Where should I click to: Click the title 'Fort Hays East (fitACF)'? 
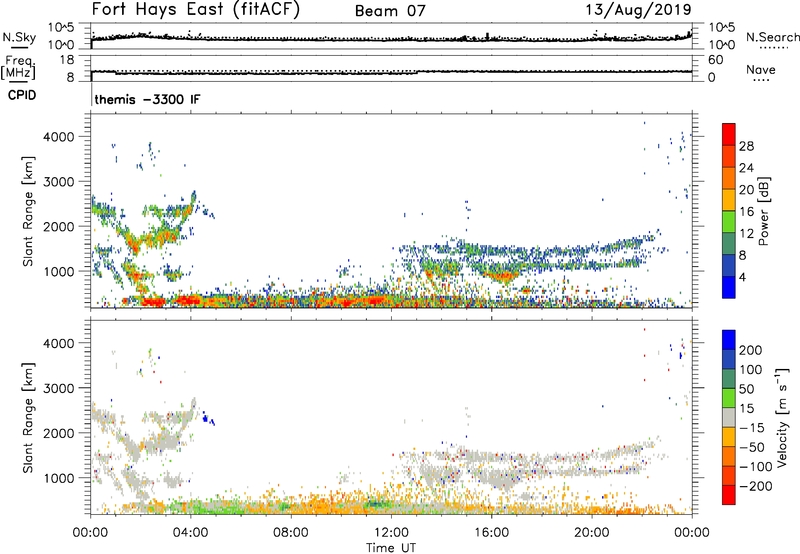(x=195, y=9)
